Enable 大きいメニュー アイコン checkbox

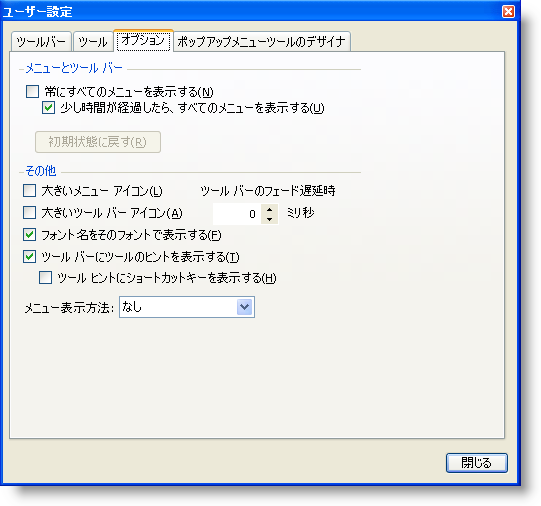[x=29, y=190]
